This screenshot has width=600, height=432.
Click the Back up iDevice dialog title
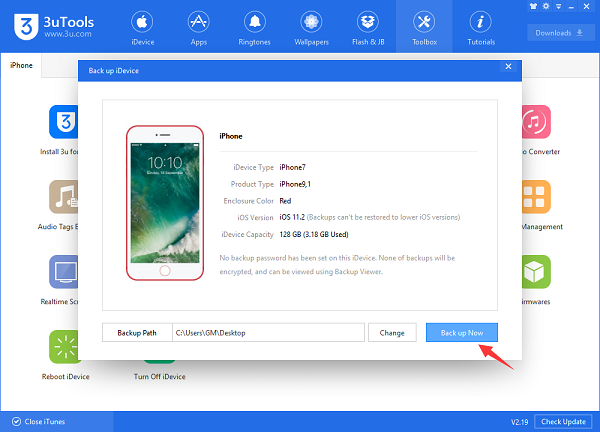(x=114, y=71)
